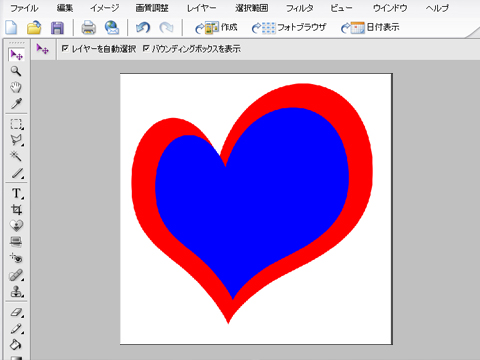
Task: Open the ビュー menu
Action: pos(341,8)
